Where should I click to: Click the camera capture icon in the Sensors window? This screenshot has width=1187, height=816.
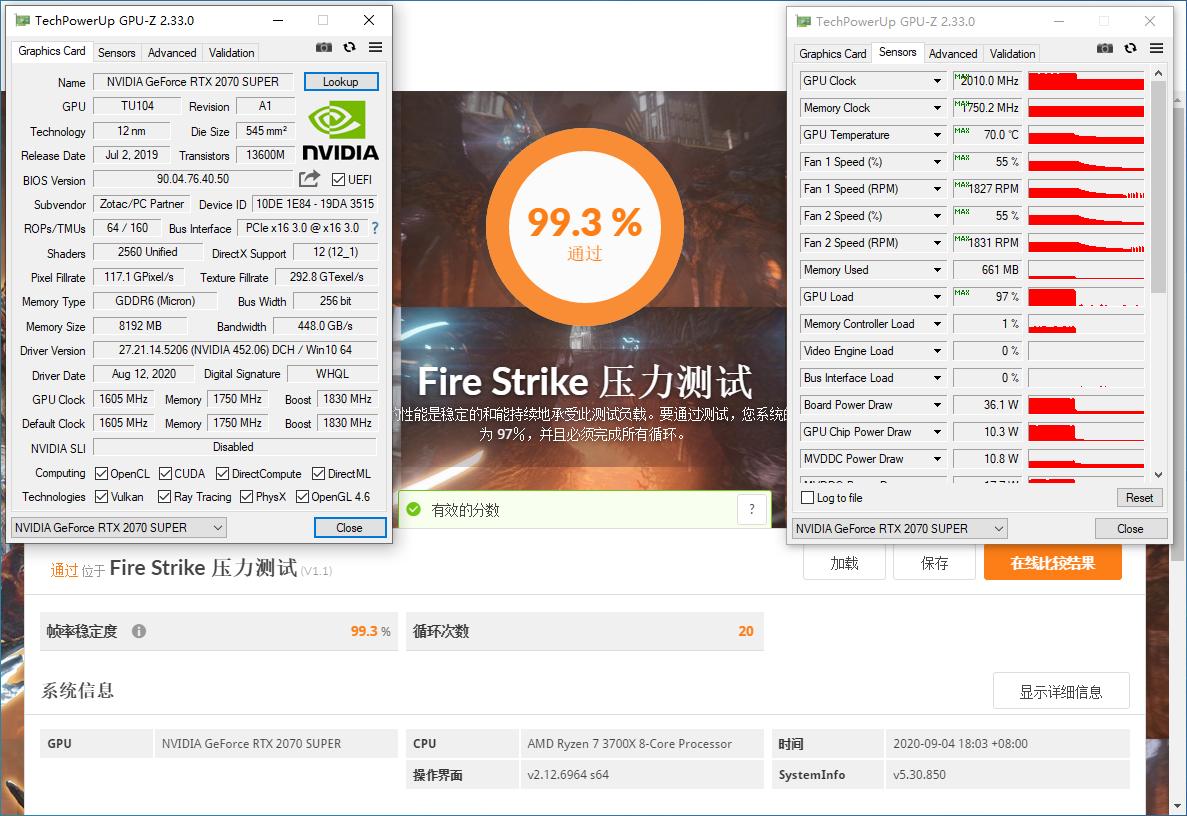1104,47
